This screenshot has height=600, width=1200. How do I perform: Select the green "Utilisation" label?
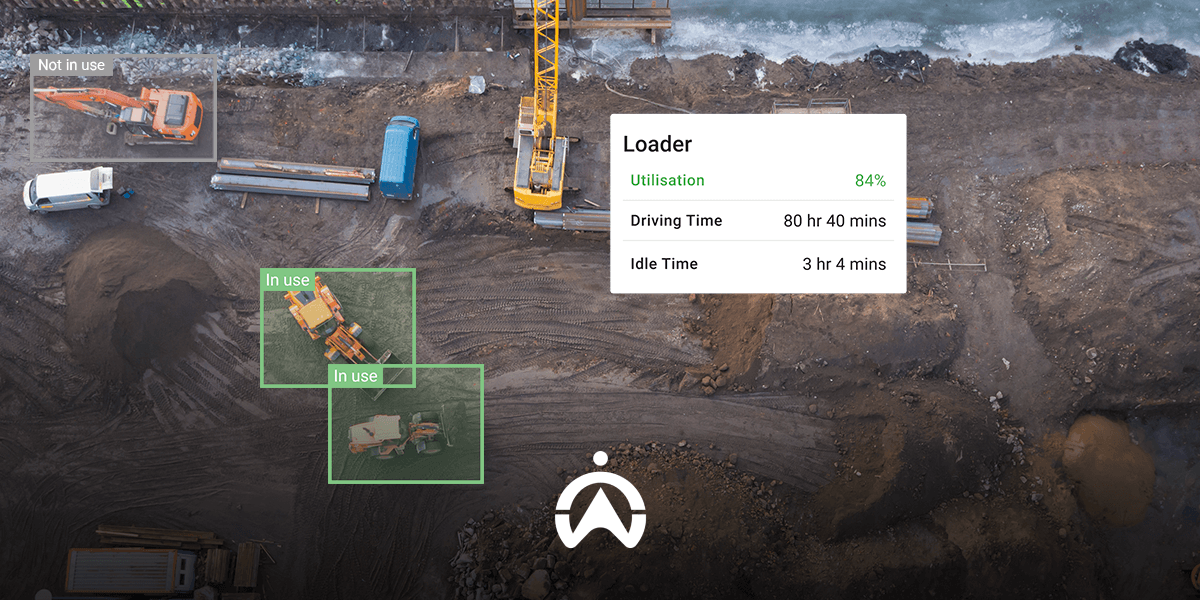pos(667,181)
